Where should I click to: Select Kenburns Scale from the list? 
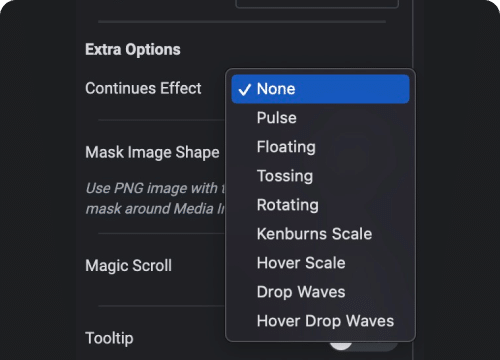[x=320, y=234]
